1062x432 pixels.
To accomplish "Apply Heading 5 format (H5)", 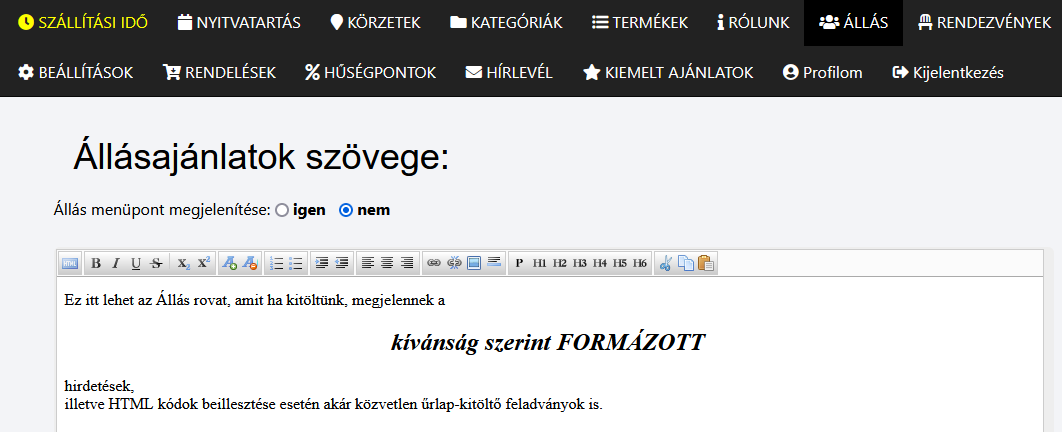I will pyautogui.click(x=620, y=263).
